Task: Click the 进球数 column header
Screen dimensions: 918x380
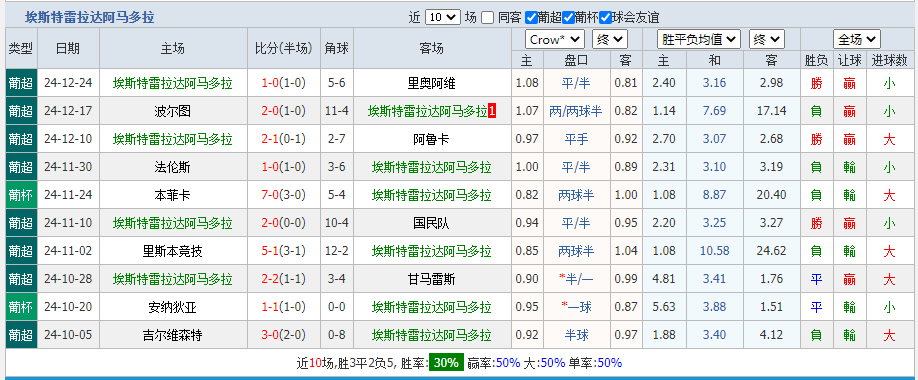Action: click(889, 60)
